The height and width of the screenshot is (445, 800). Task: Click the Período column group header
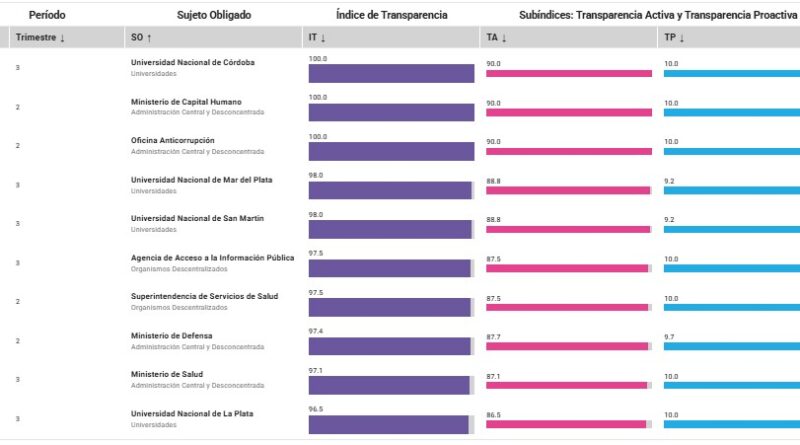point(46,15)
